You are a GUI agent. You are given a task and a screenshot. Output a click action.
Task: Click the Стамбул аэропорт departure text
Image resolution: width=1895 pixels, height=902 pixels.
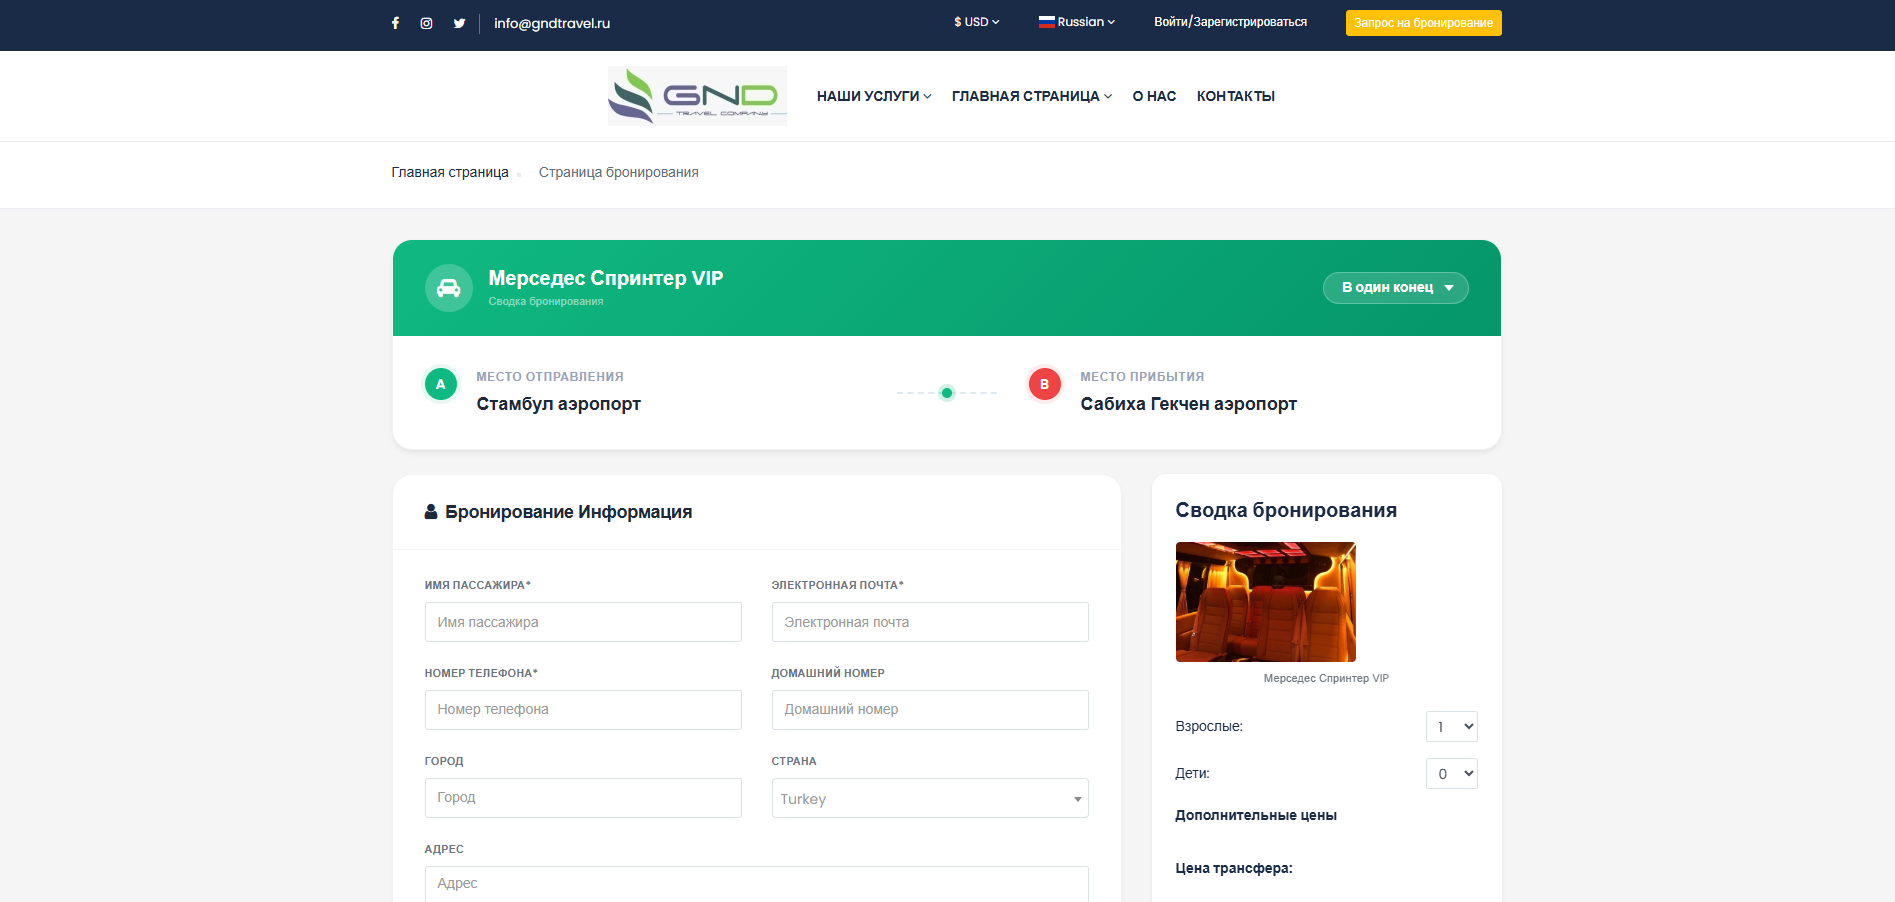(559, 404)
